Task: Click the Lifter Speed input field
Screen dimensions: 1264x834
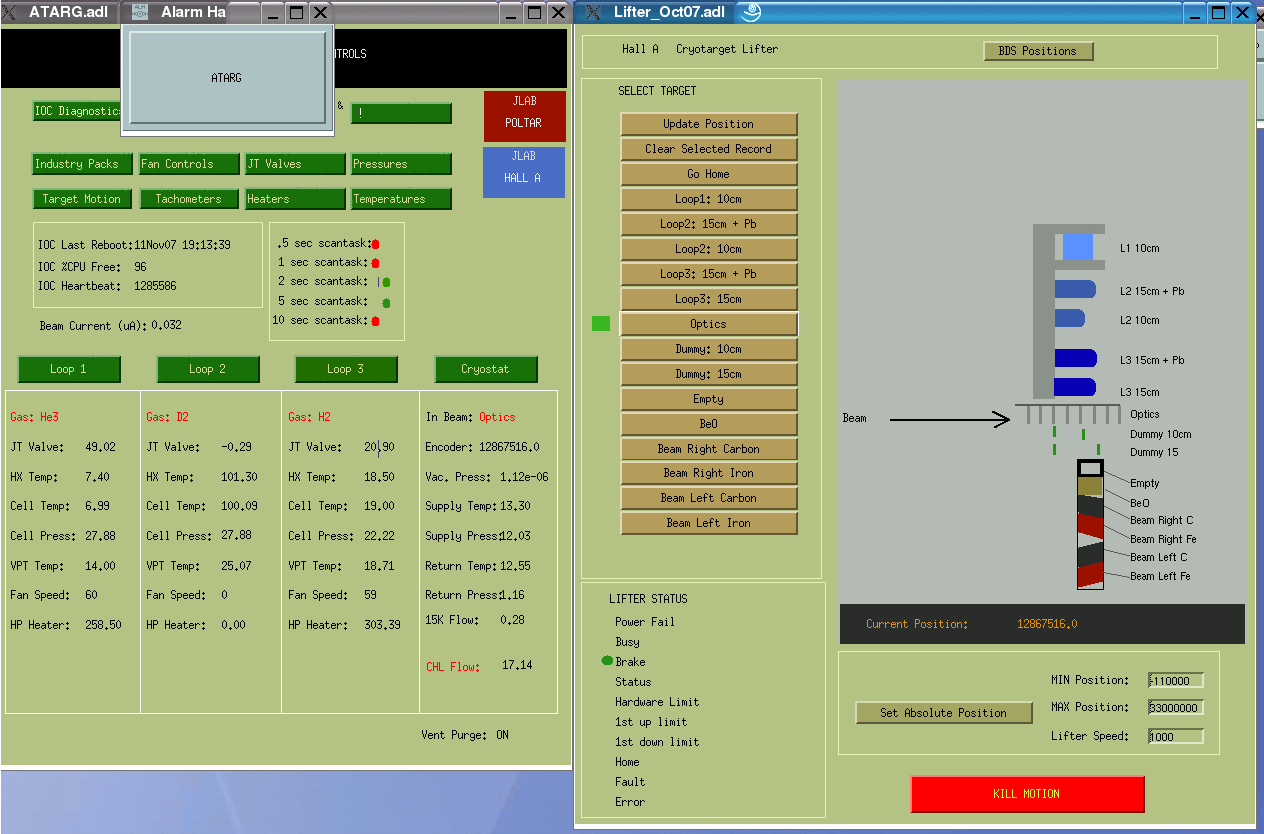Action: click(x=1176, y=736)
